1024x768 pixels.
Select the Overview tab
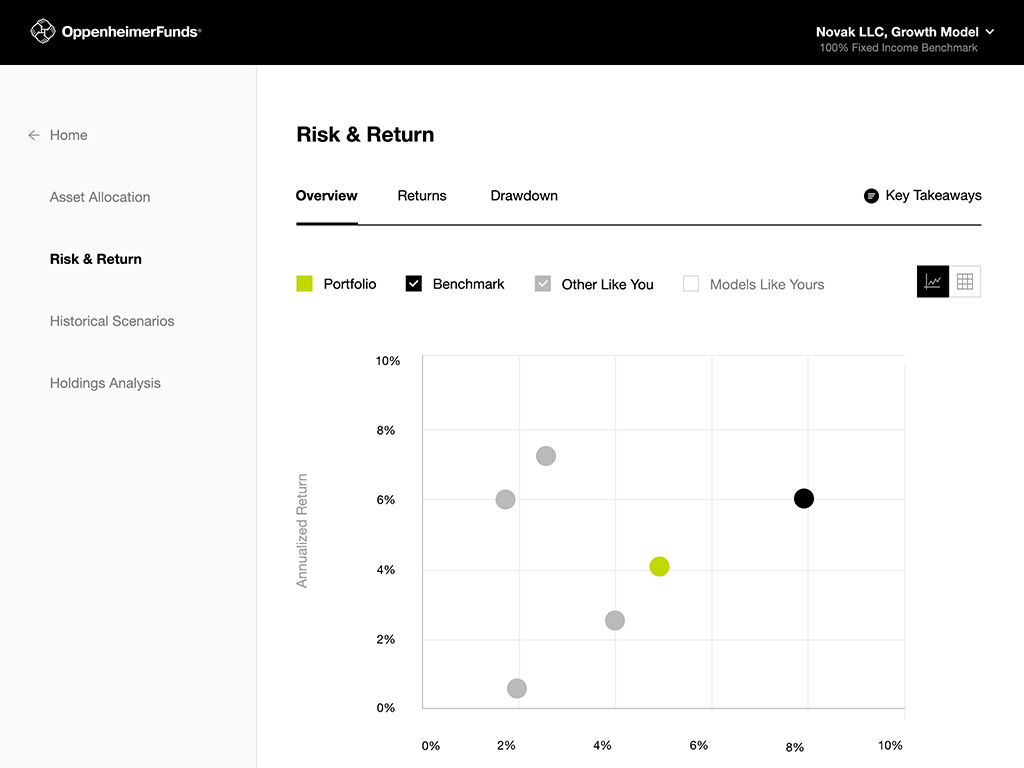tap(327, 196)
